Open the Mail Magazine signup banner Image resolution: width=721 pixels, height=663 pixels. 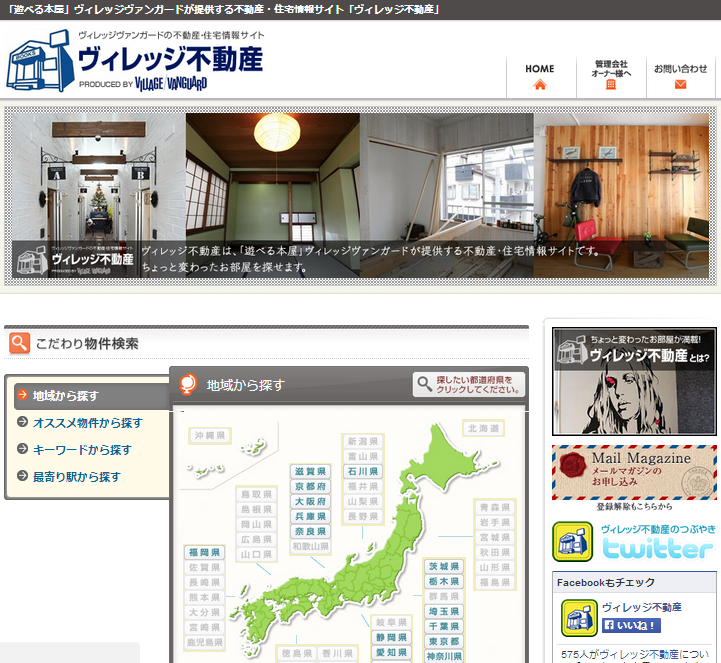634,472
